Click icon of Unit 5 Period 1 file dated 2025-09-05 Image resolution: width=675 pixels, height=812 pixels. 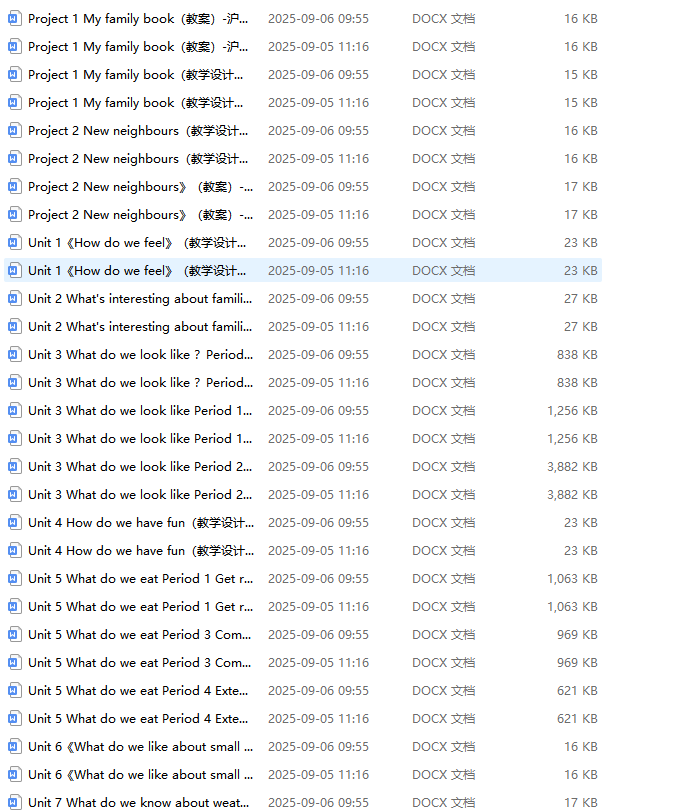coord(14,607)
